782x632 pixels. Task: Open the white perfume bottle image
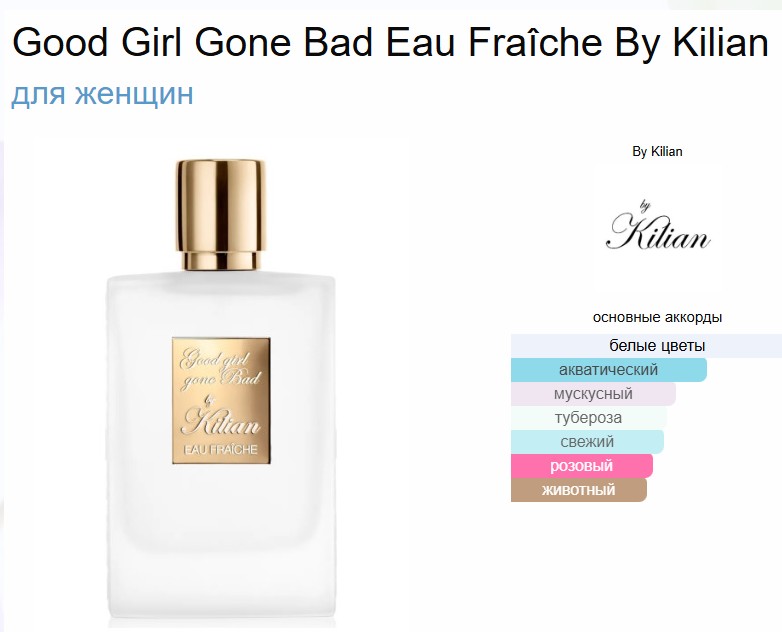[x=220, y=393]
